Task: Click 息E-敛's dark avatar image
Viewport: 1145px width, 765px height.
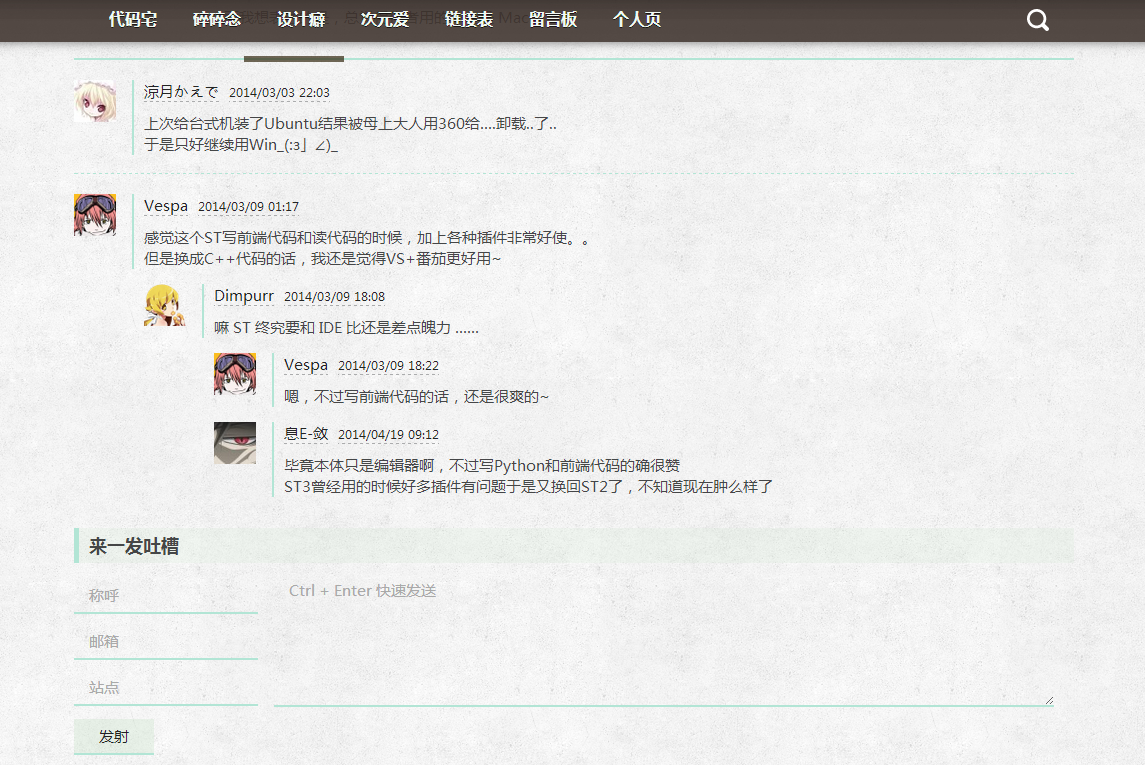Action: pyautogui.click(x=235, y=443)
